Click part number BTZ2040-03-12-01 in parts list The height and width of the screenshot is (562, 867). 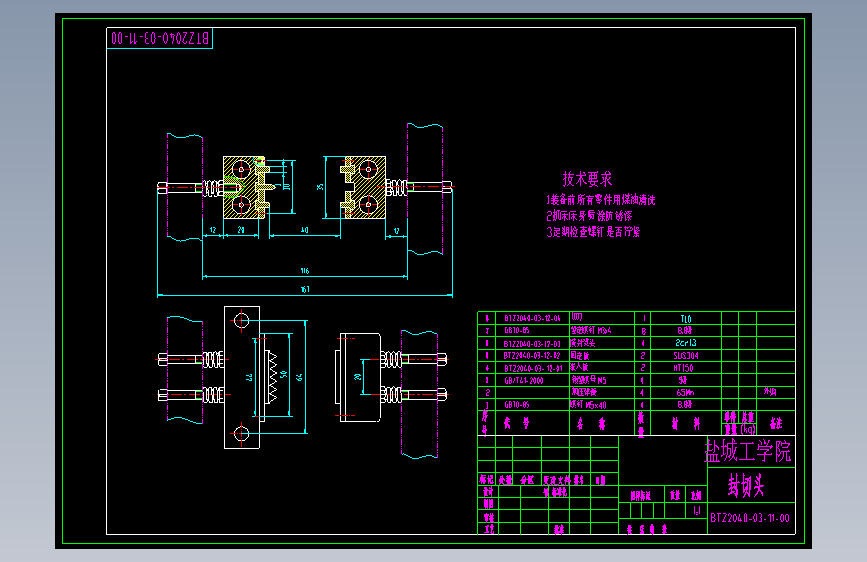[532, 368]
